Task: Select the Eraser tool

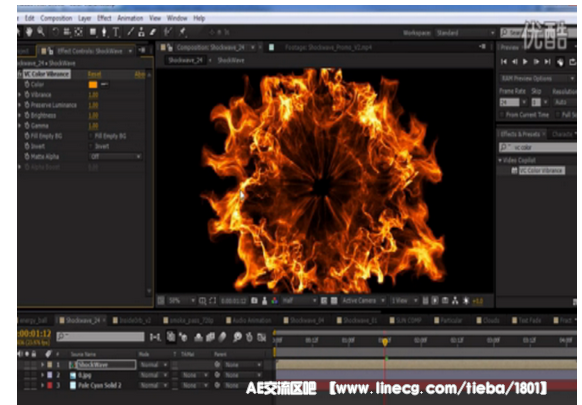Action: click(x=152, y=32)
